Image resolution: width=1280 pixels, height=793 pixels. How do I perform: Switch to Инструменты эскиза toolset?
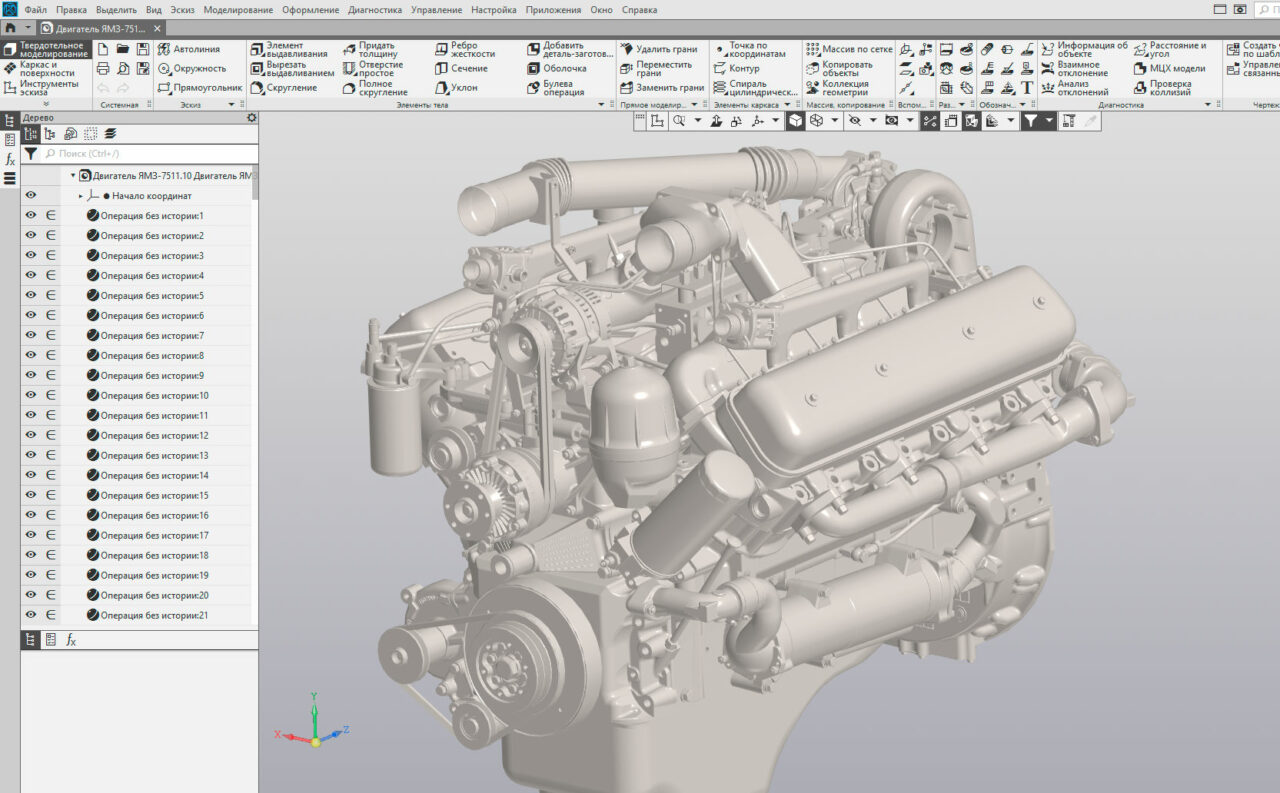tap(46, 88)
